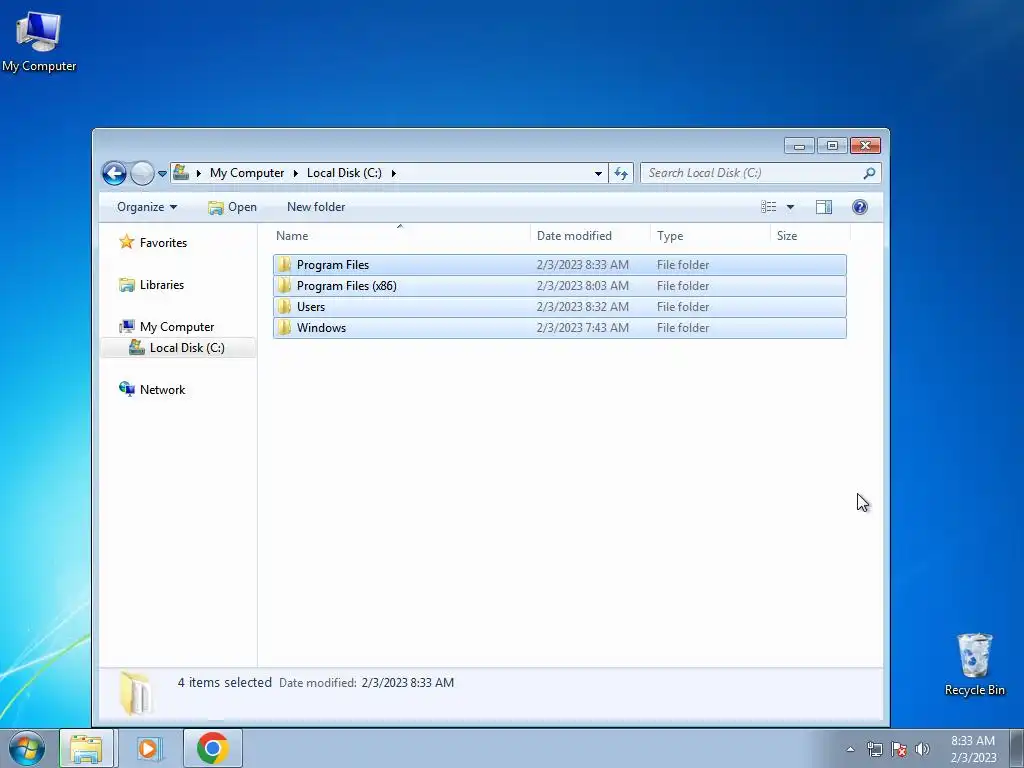
Task: Click the Back navigation arrow button
Action: pos(114,173)
